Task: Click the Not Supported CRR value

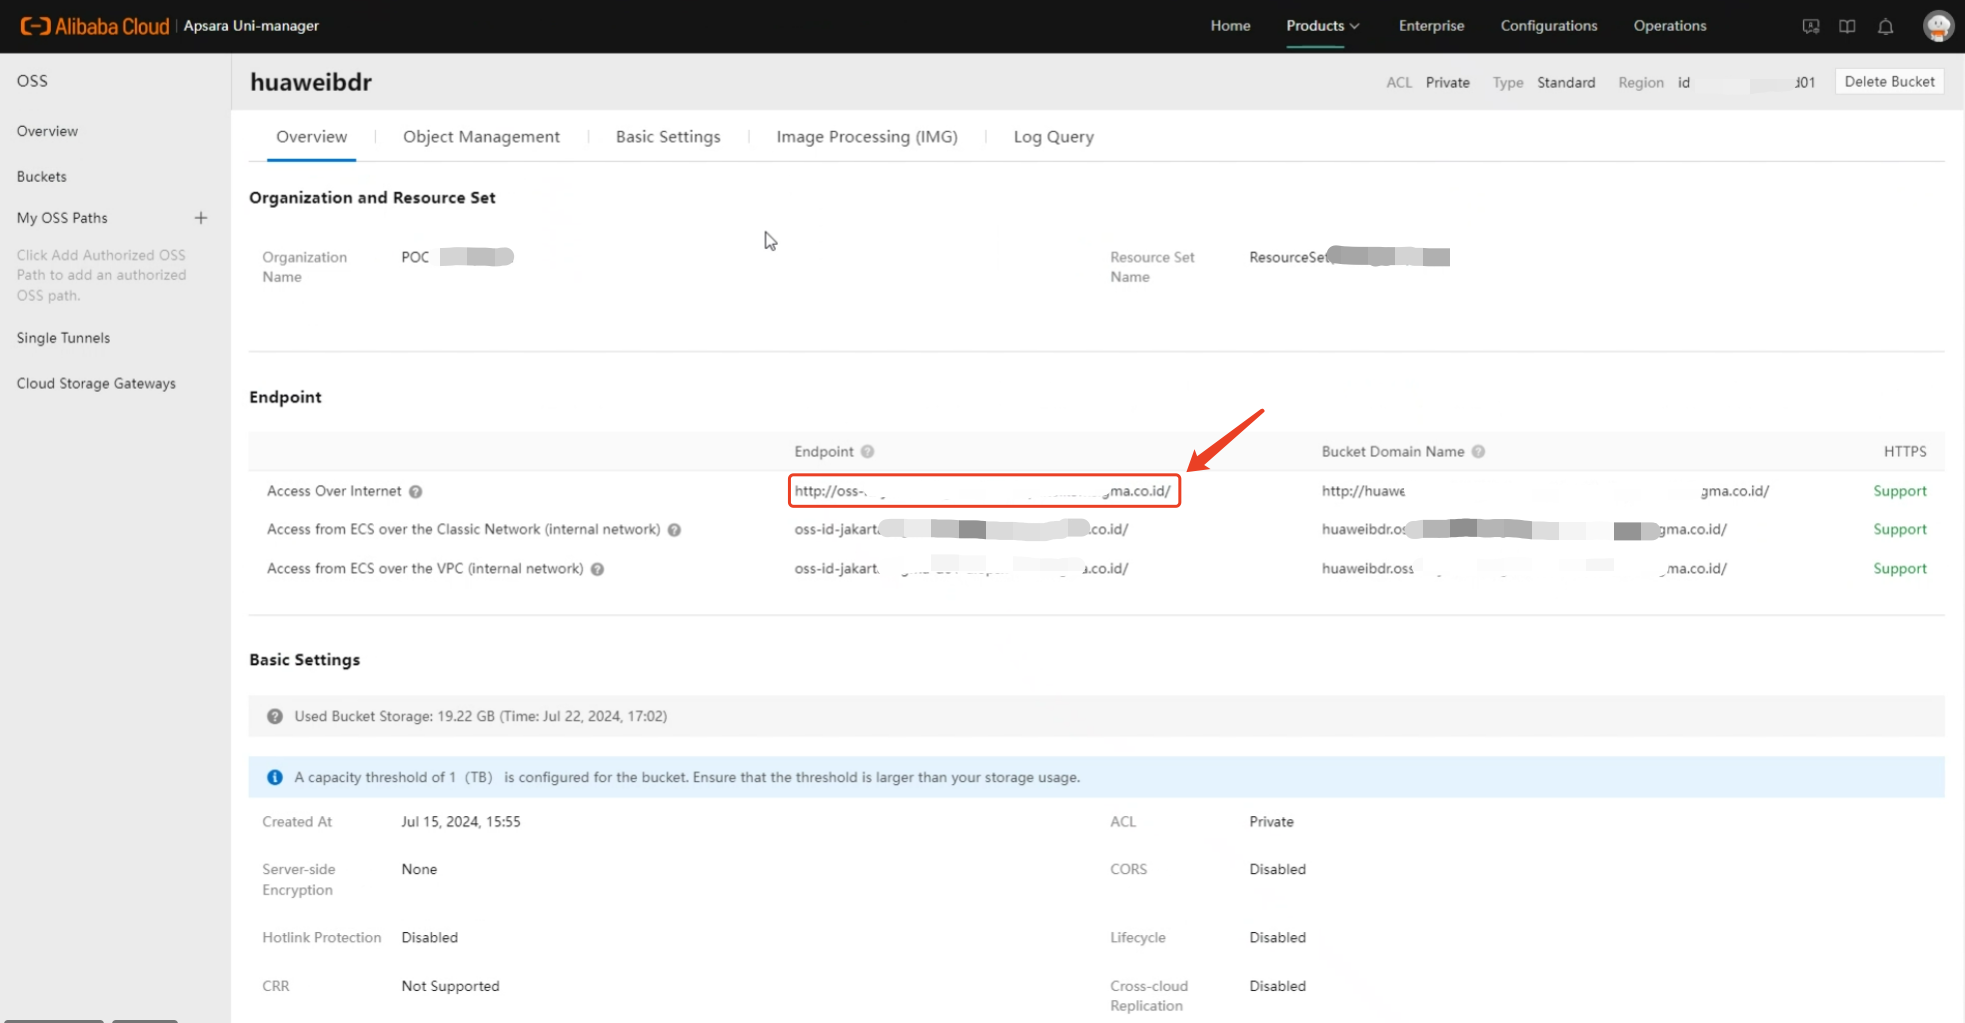Action: 450,986
